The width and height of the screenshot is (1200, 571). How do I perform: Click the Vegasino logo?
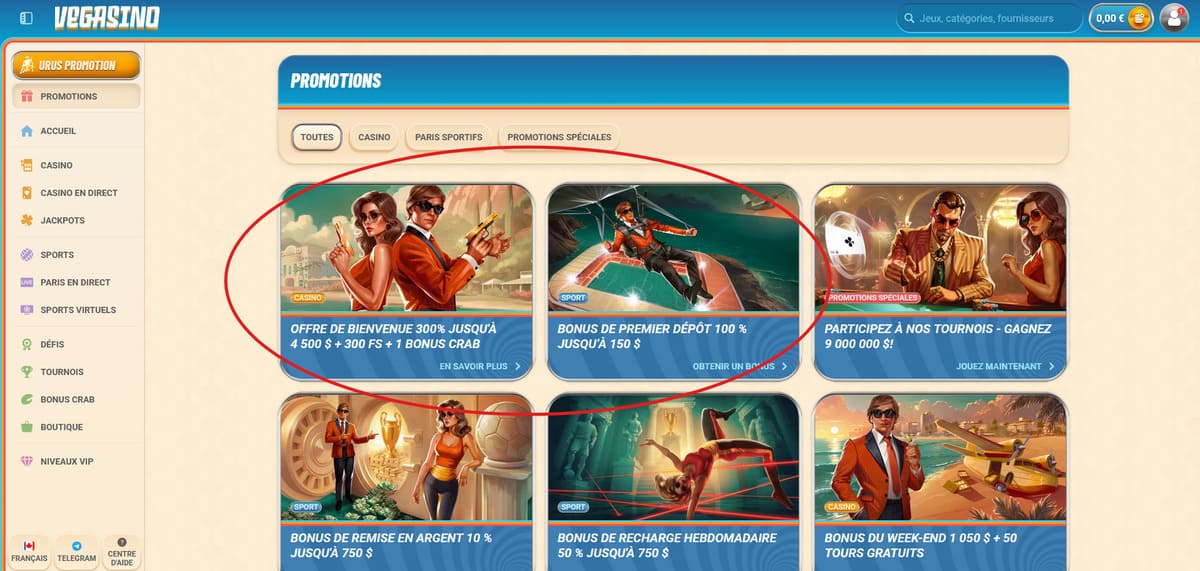[x=107, y=18]
